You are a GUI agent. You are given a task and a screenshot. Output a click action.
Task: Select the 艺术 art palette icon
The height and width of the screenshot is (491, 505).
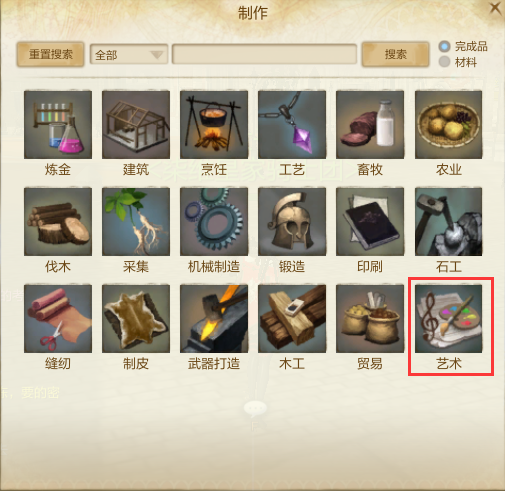(x=448, y=319)
